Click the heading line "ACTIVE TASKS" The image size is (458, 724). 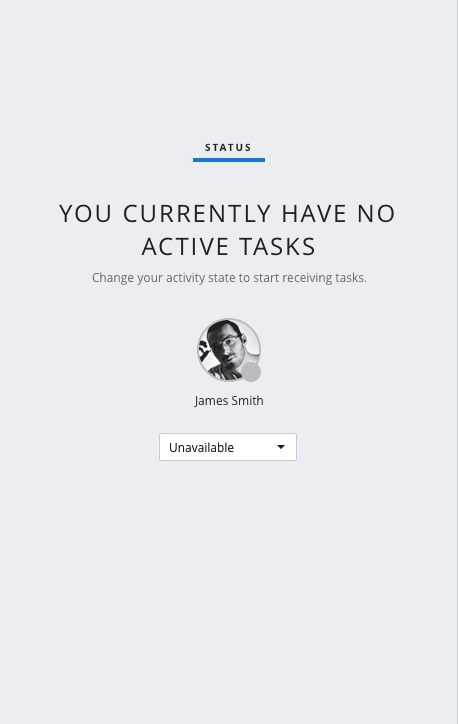coord(229,246)
